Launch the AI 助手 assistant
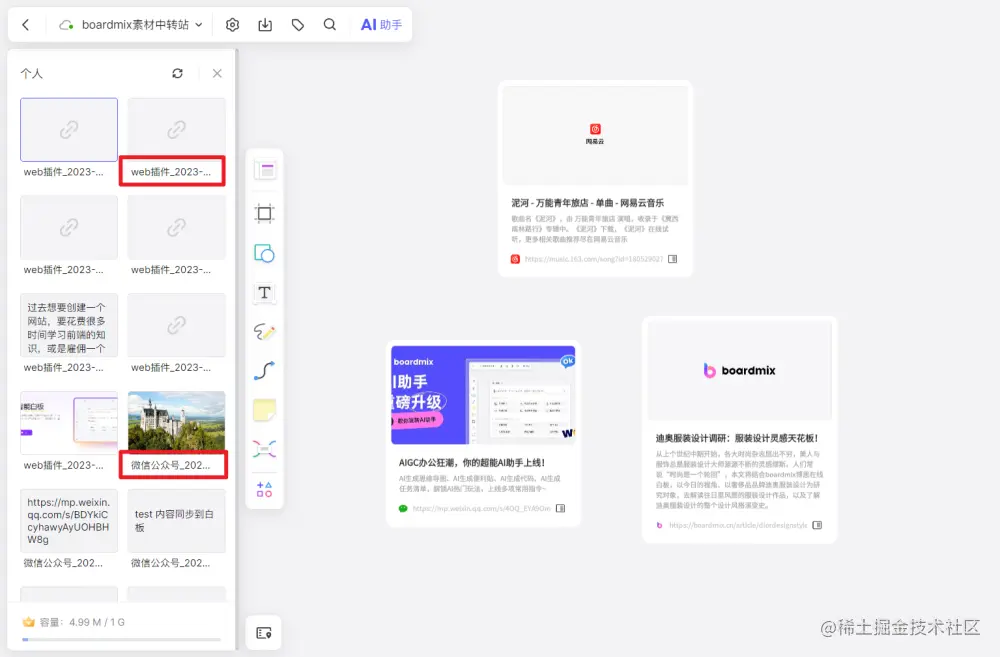This screenshot has width=1000, height=657. [x=381, y=25]
